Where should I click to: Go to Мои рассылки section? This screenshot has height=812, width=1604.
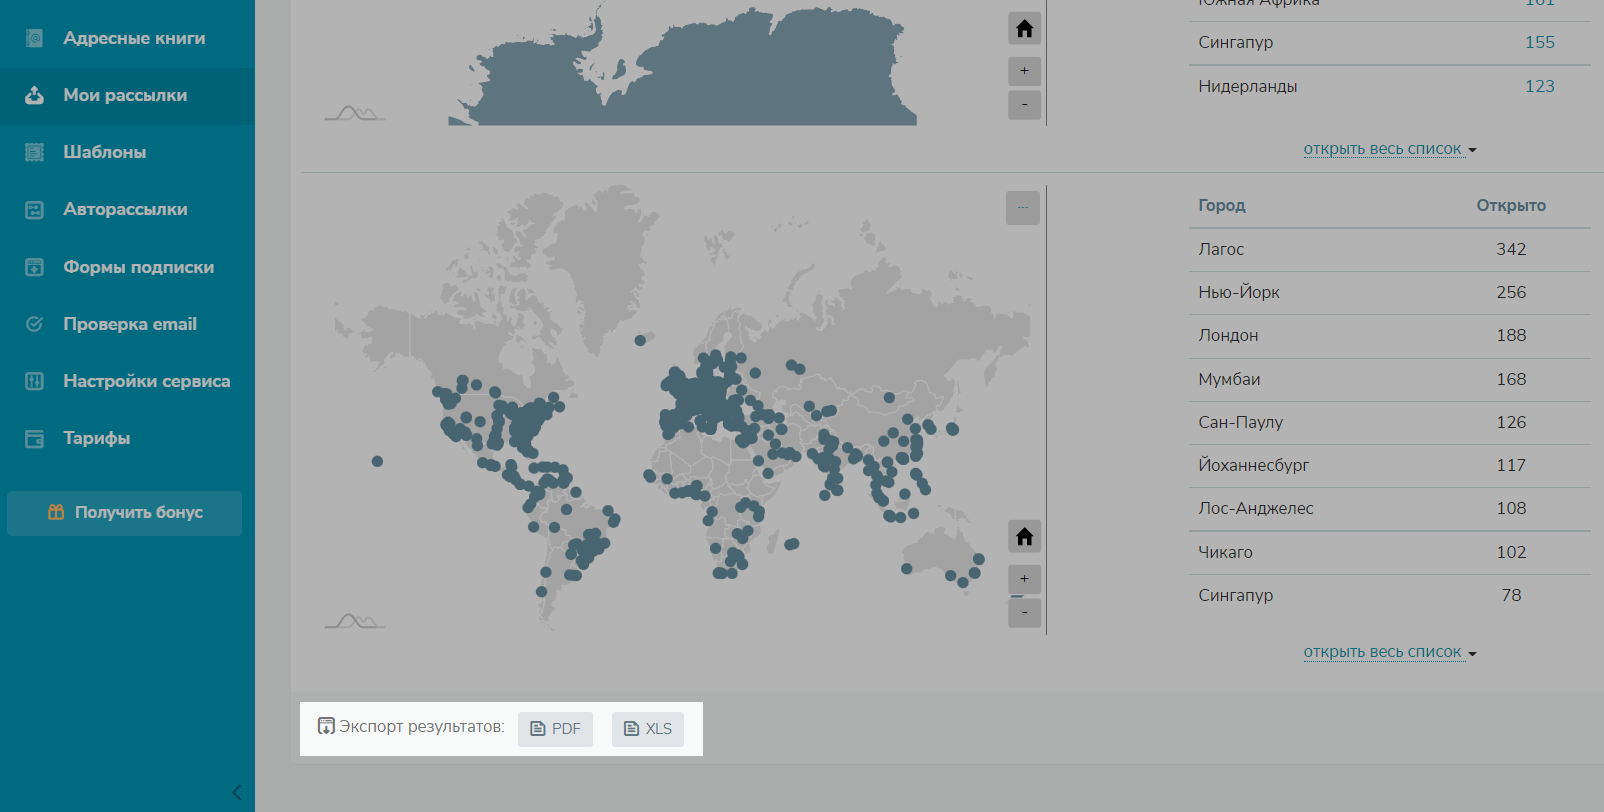pyautogui.click(x=125, y=95)
